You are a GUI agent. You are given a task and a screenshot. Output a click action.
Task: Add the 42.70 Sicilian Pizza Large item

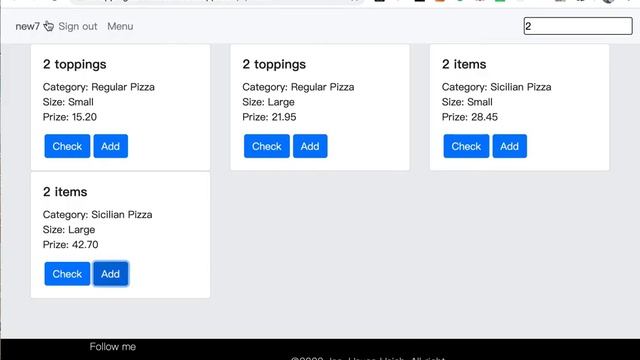[x=111, y=274]
